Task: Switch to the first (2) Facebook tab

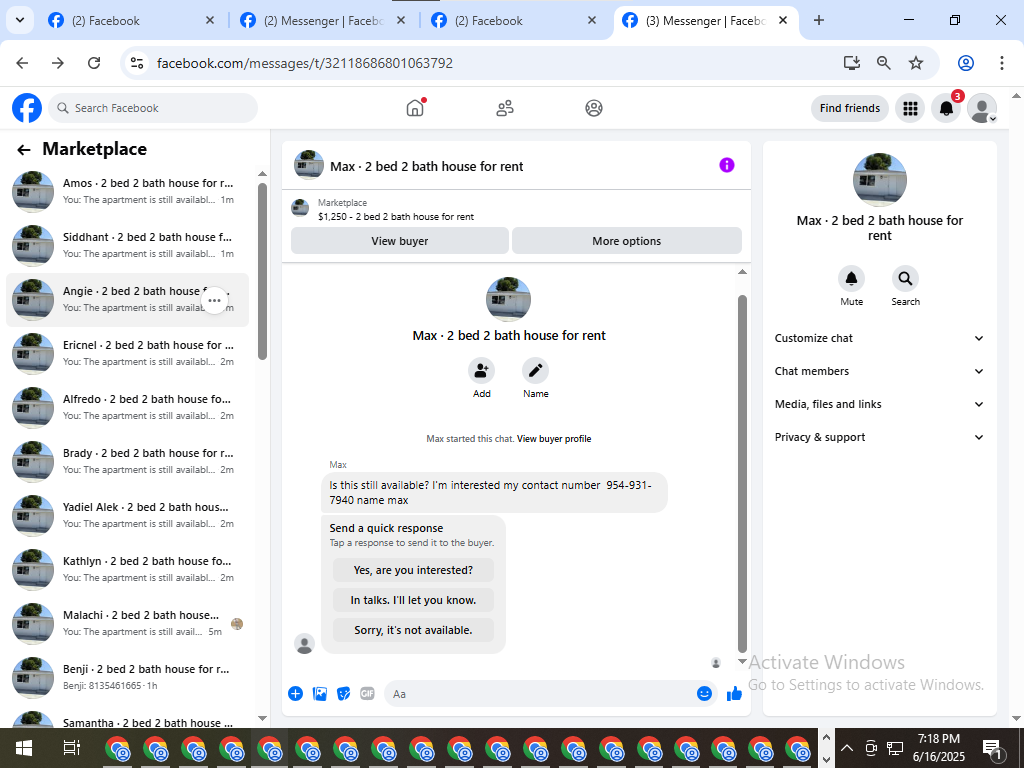Action: coord(131,21)
